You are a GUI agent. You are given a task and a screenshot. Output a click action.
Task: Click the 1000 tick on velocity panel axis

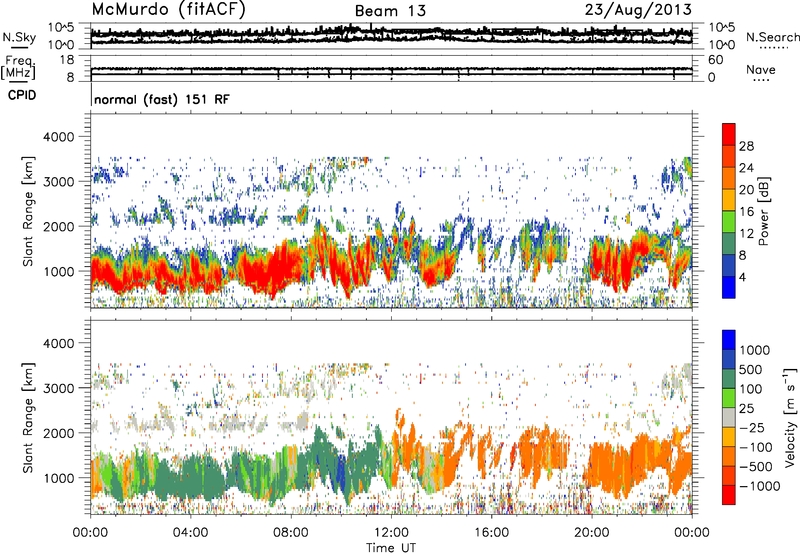click(x=59, y=478)
